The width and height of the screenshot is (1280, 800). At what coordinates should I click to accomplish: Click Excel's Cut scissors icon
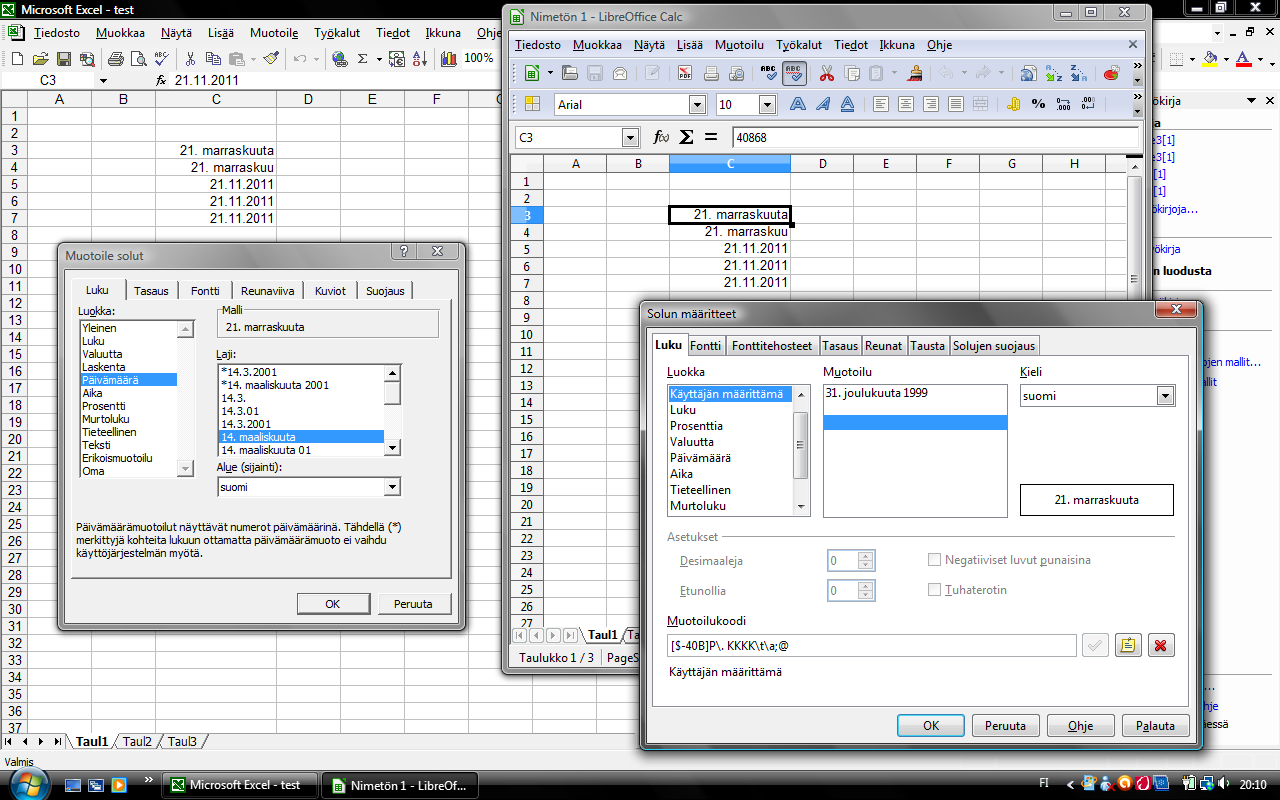[x=191, y=59]
